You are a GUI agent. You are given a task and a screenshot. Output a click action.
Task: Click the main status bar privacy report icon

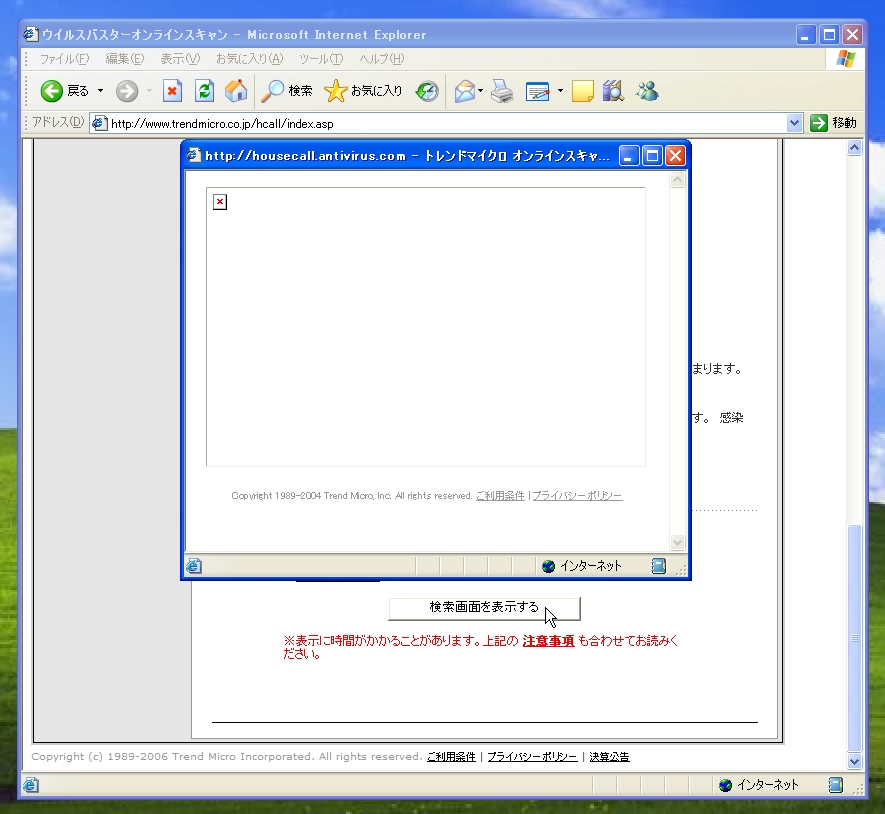coord(835,785)
